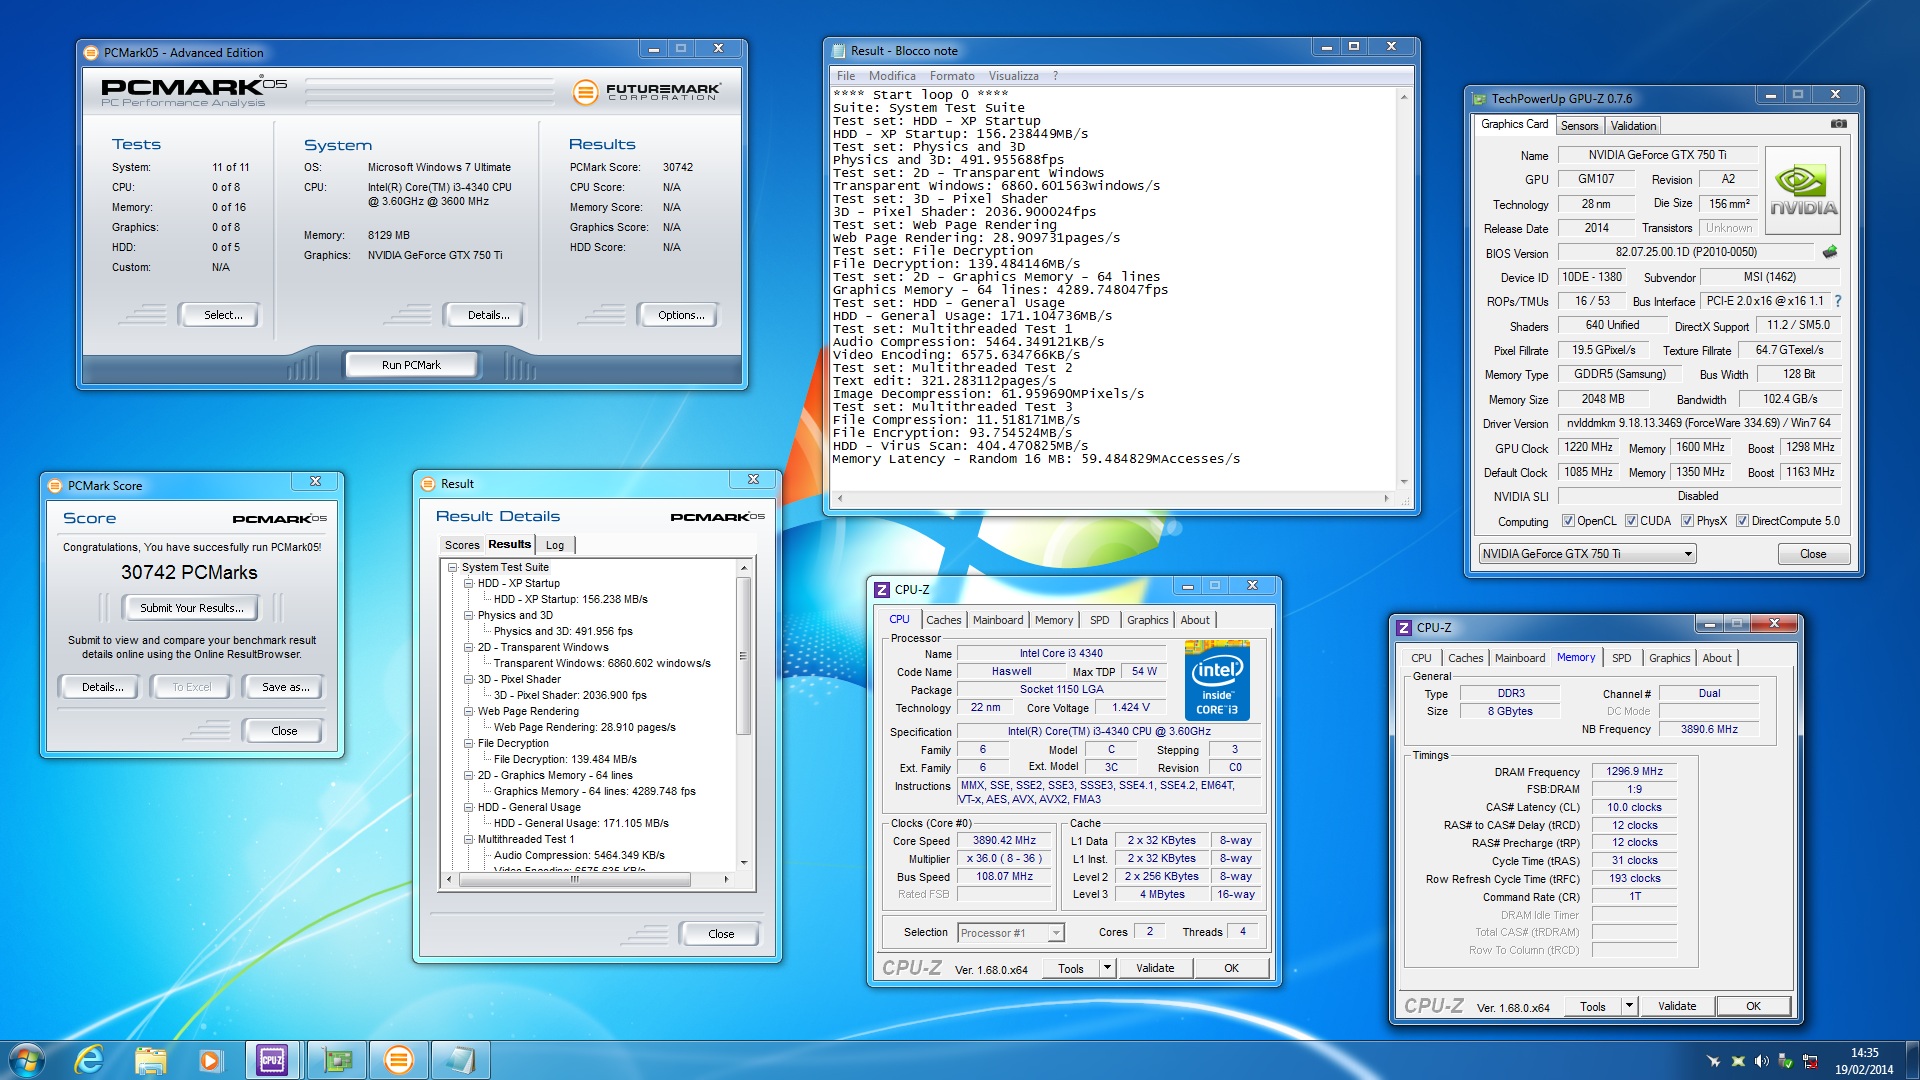This screenshot has height=1080, width=1920.
Task: Click the Notepad title bar icon
Action: [x=838, y=51]
